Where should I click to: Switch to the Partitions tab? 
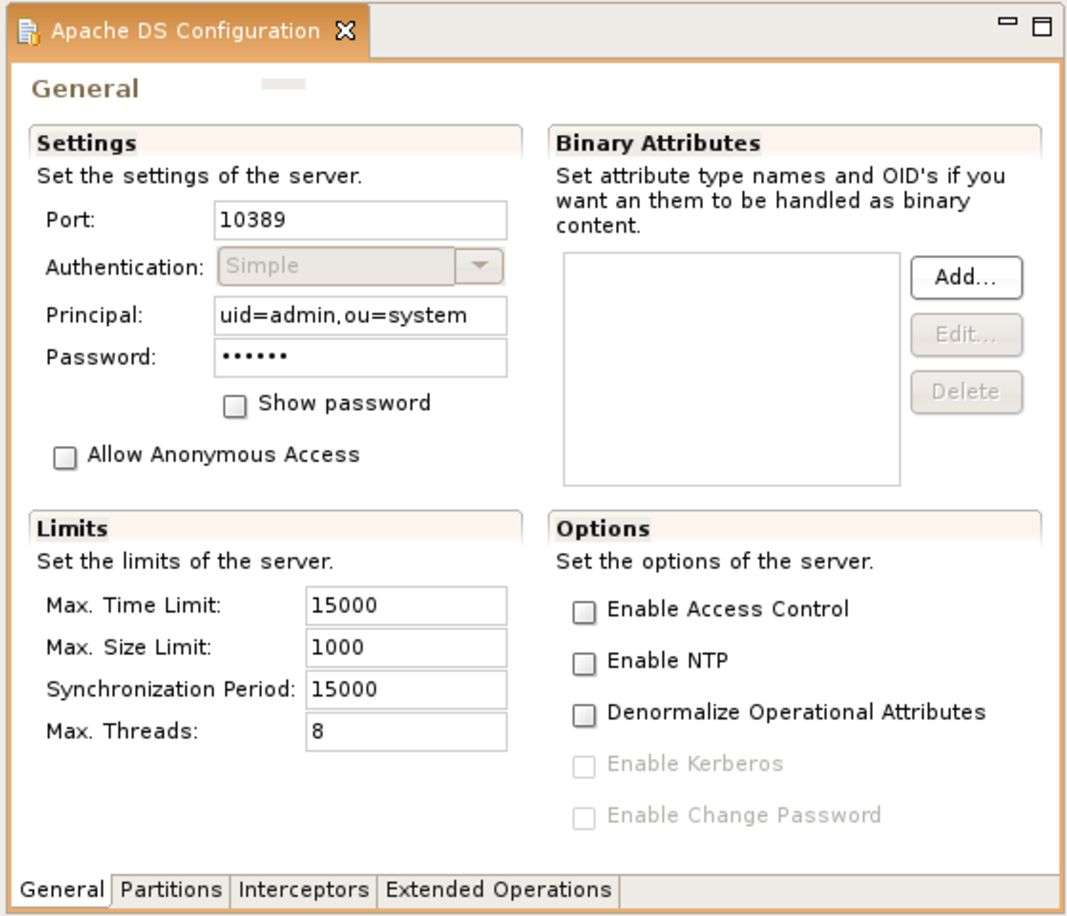coord(171,890)
